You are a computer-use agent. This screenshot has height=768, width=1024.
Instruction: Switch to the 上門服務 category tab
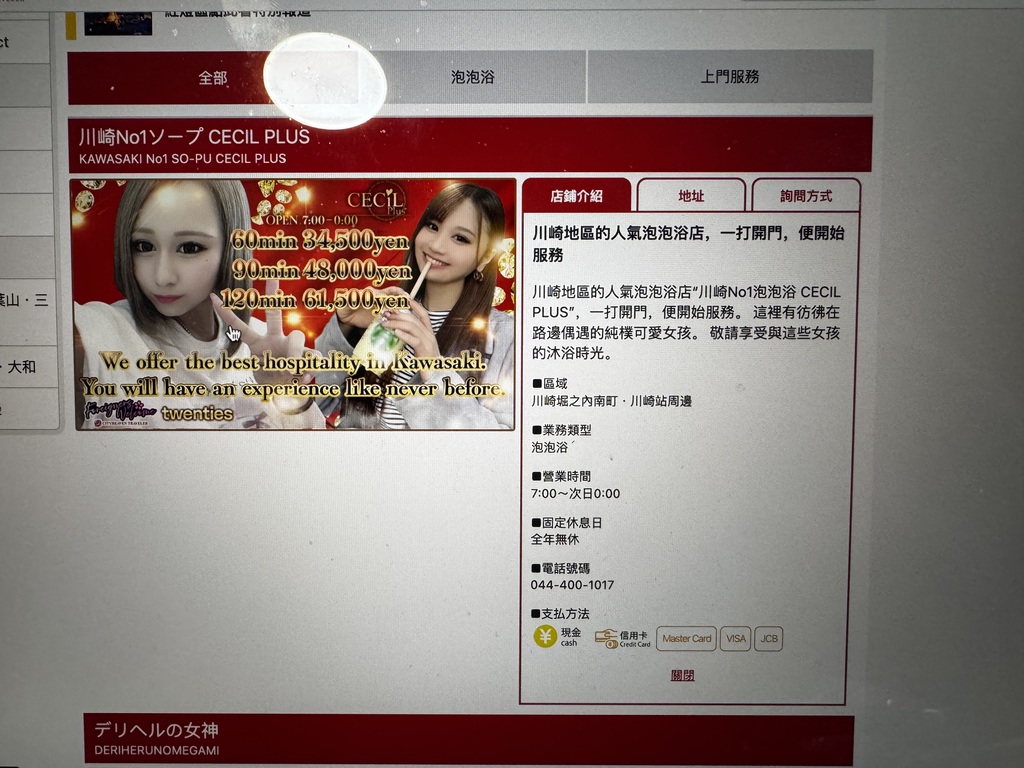coord(729,77)
